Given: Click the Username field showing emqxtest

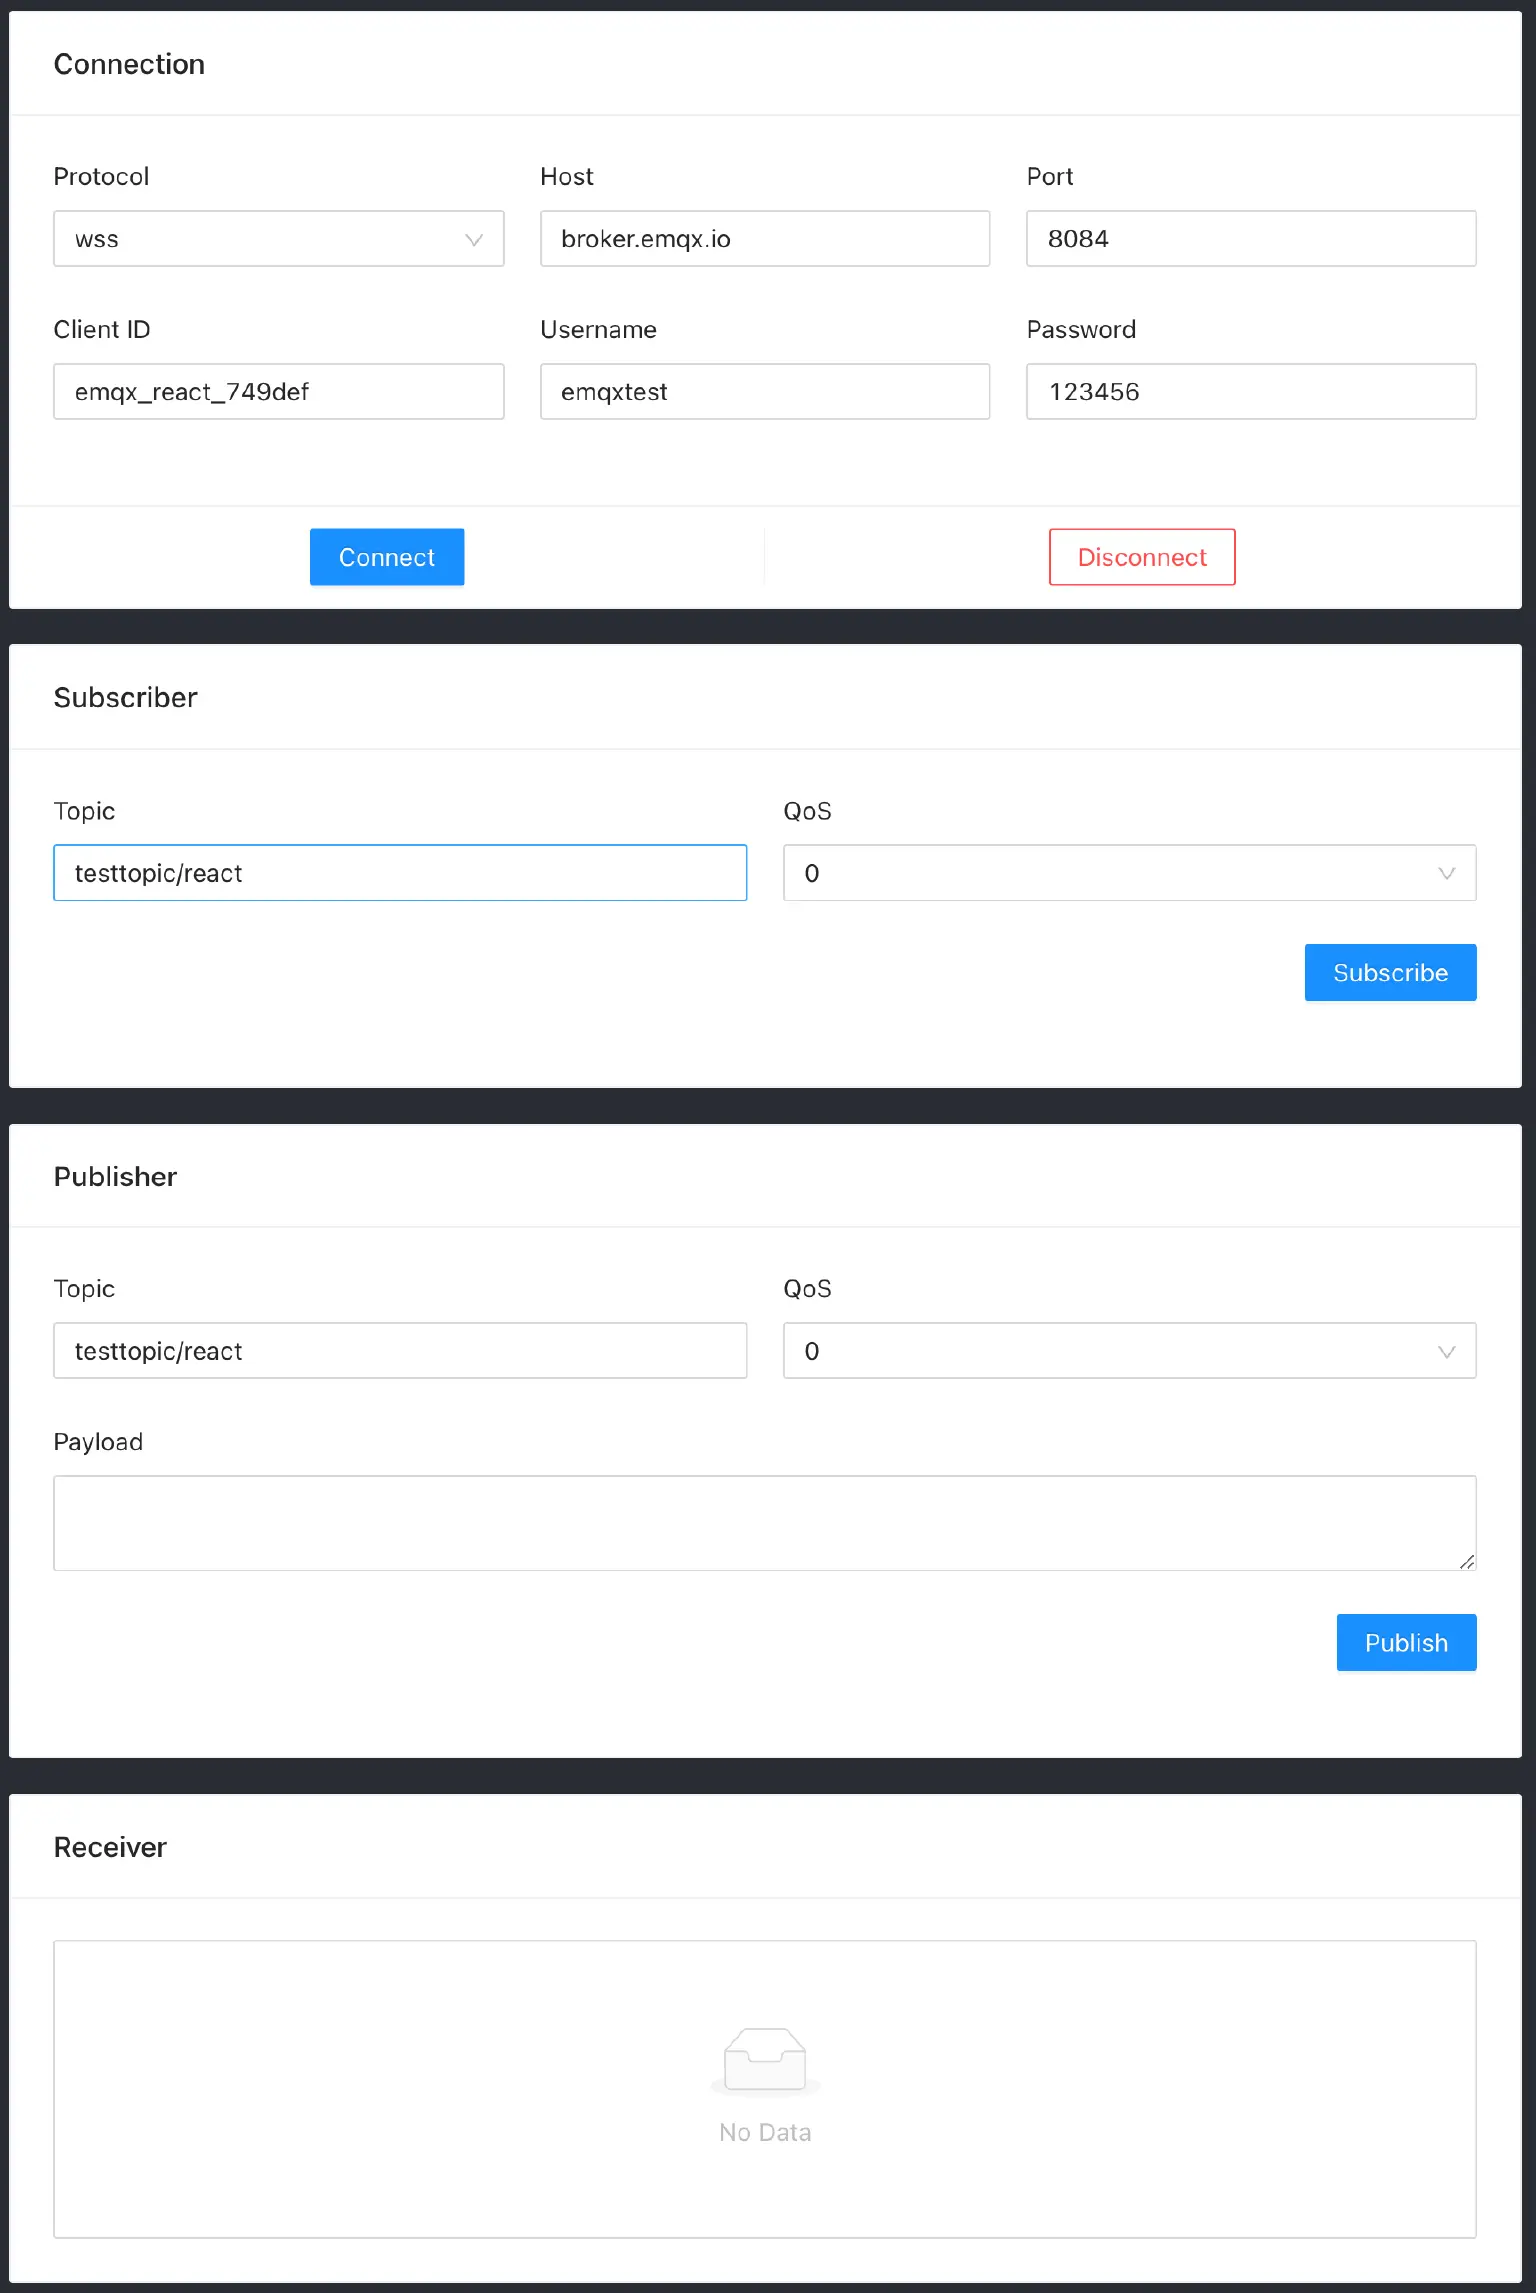Looking at the screenshot, I should pos(764,391).
